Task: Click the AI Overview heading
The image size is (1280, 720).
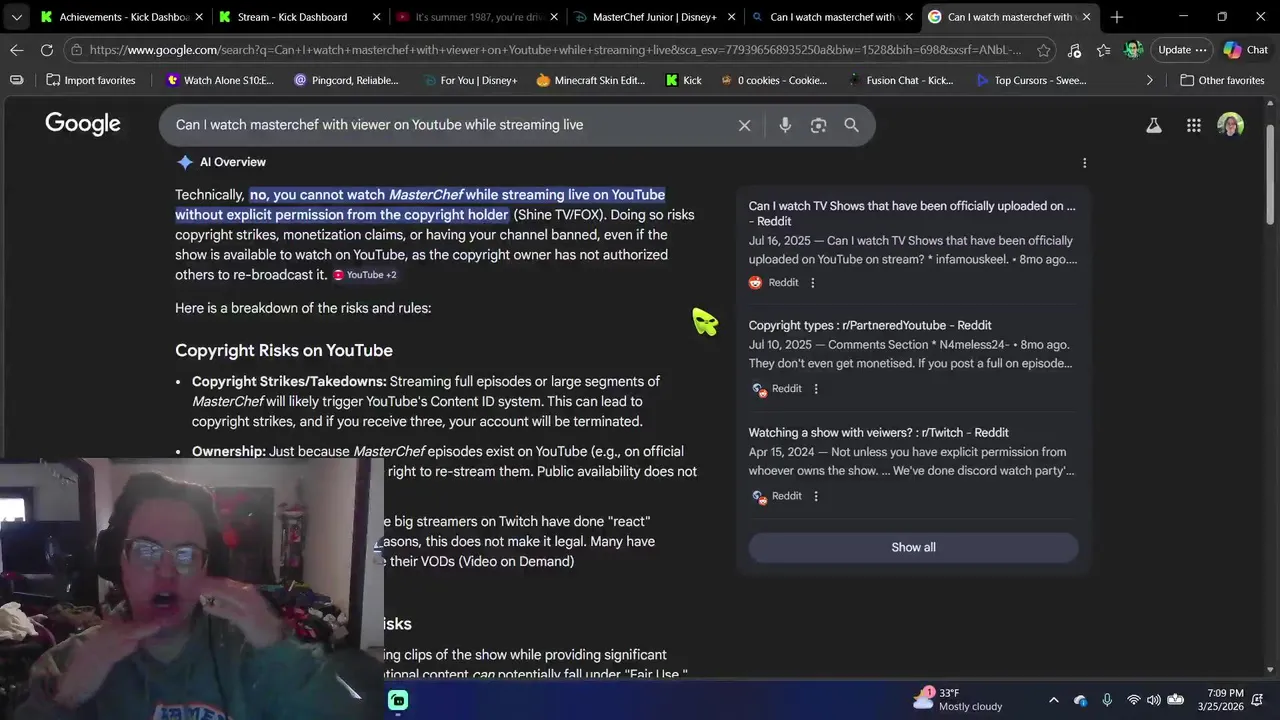Action: click(232, 162)
